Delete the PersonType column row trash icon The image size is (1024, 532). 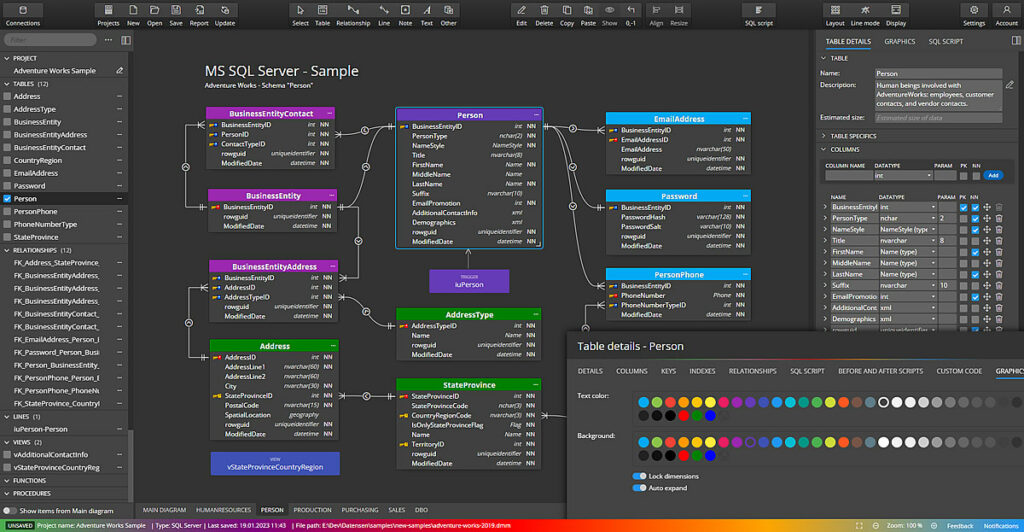point(999,219)
